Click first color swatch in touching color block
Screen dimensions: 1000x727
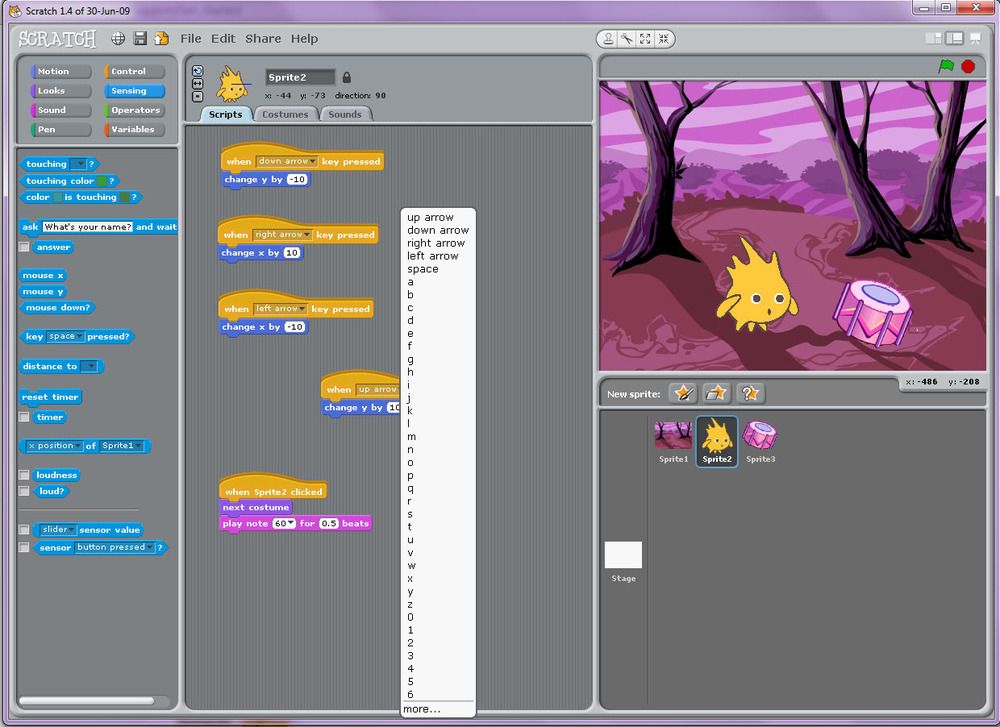tap(101, 180)
